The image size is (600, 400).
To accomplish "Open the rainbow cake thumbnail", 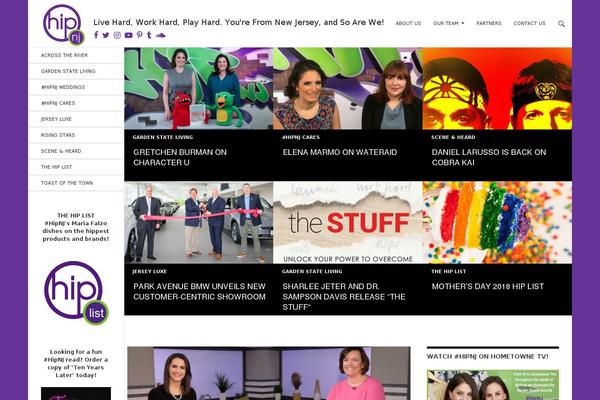I will click(x=497, y=222).
